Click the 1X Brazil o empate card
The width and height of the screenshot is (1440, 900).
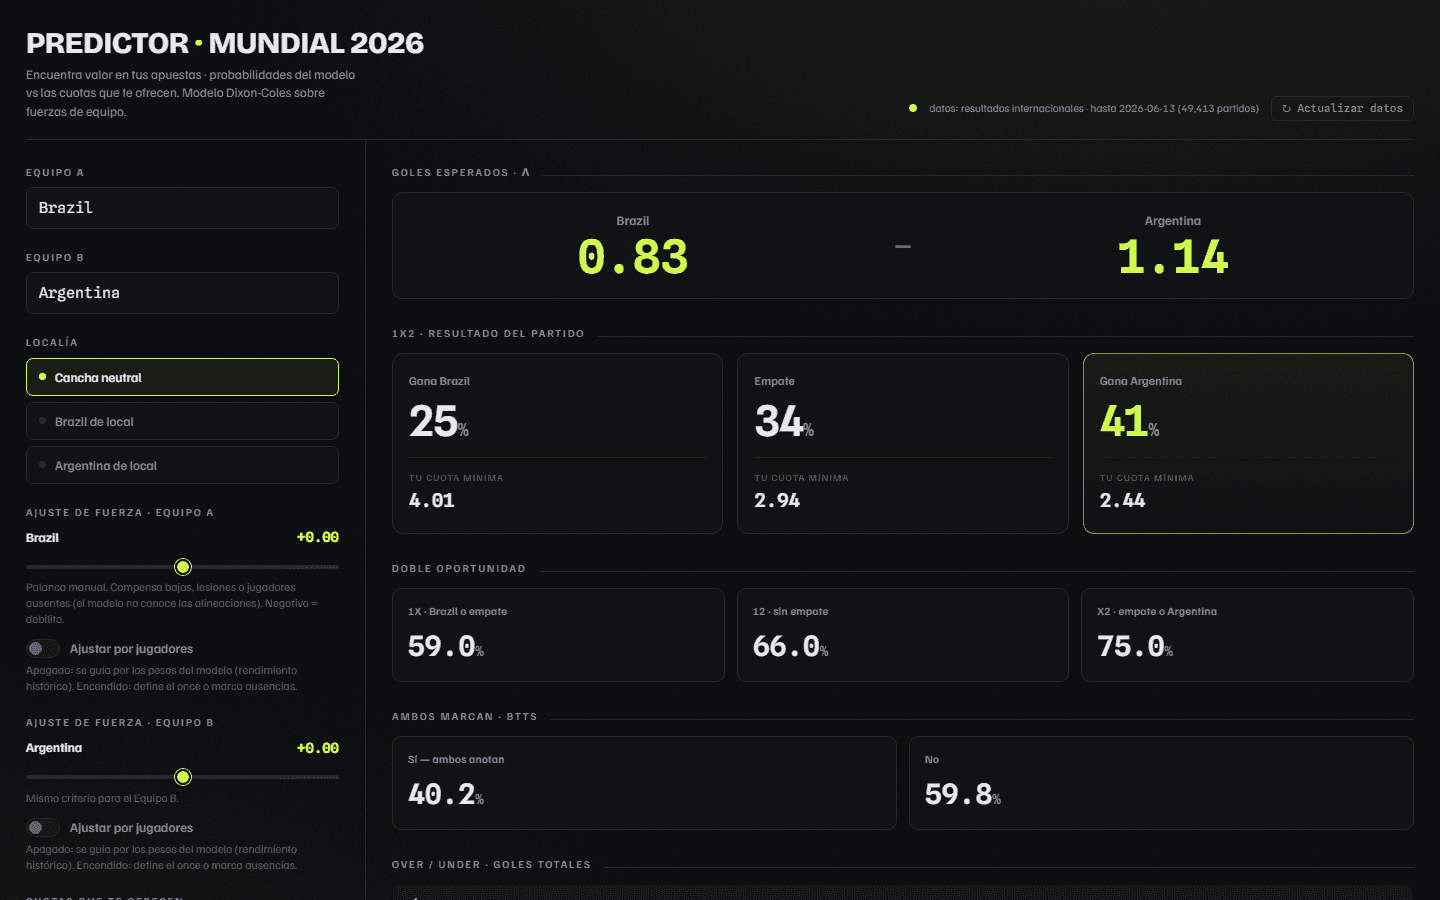[x=558, y=635]
